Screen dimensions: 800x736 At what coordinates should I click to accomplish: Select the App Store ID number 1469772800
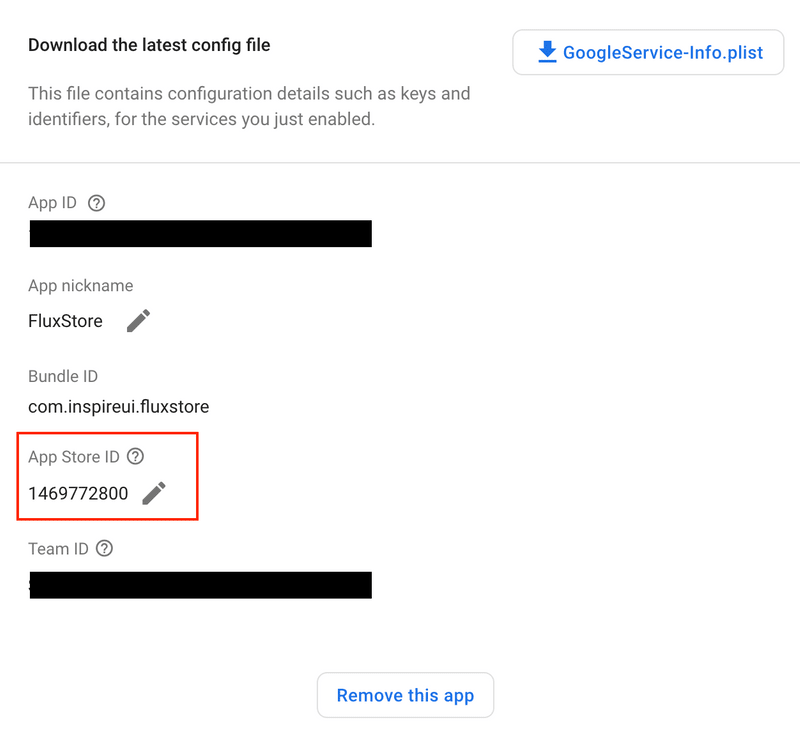pyautogui.click(x=78, y=493)
